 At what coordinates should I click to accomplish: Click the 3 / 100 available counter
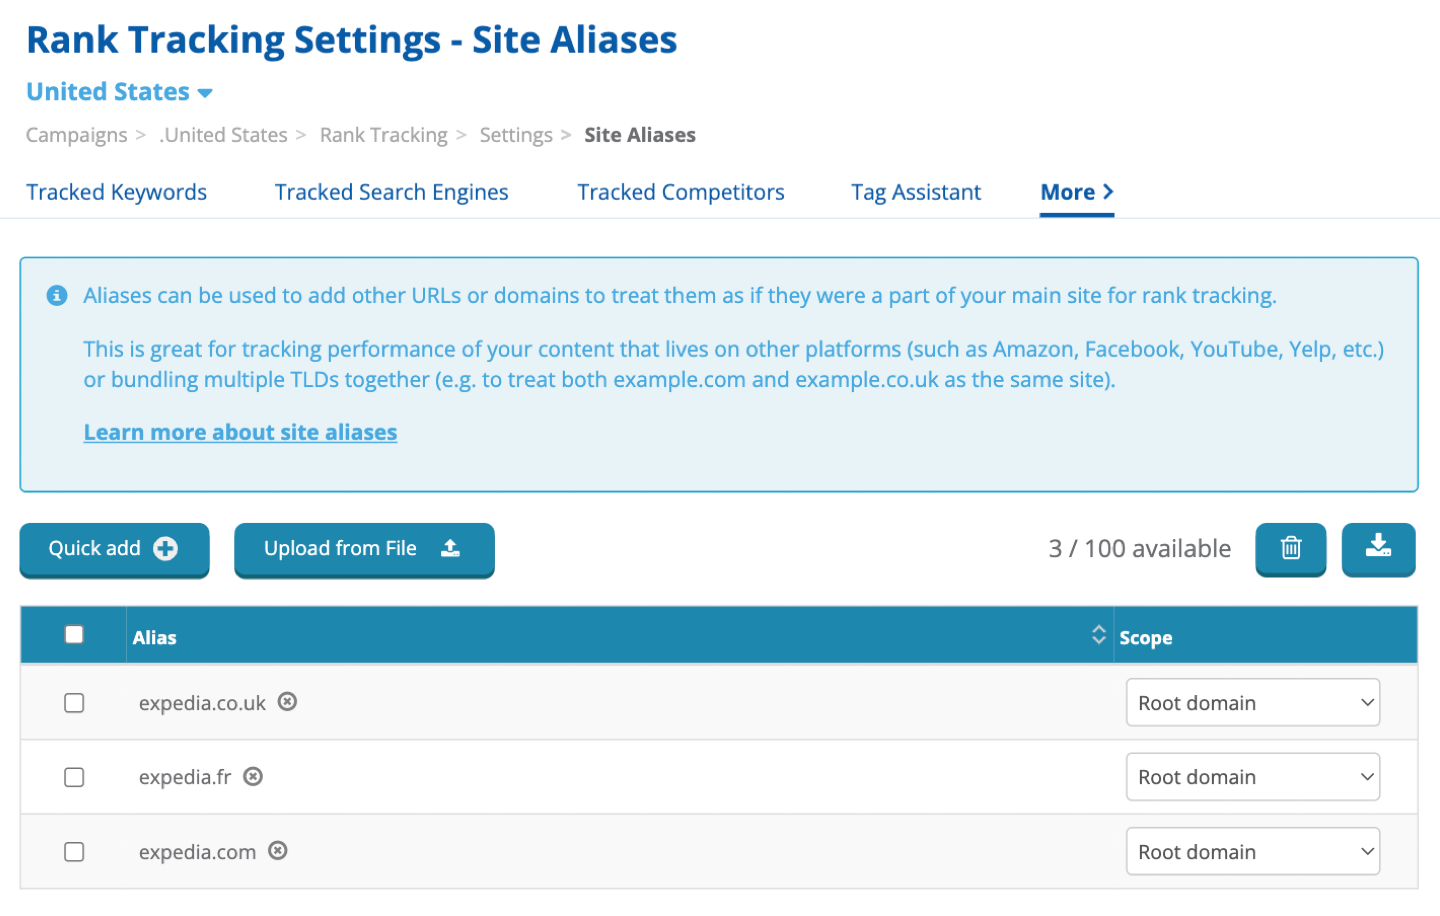coord(1139,548)
